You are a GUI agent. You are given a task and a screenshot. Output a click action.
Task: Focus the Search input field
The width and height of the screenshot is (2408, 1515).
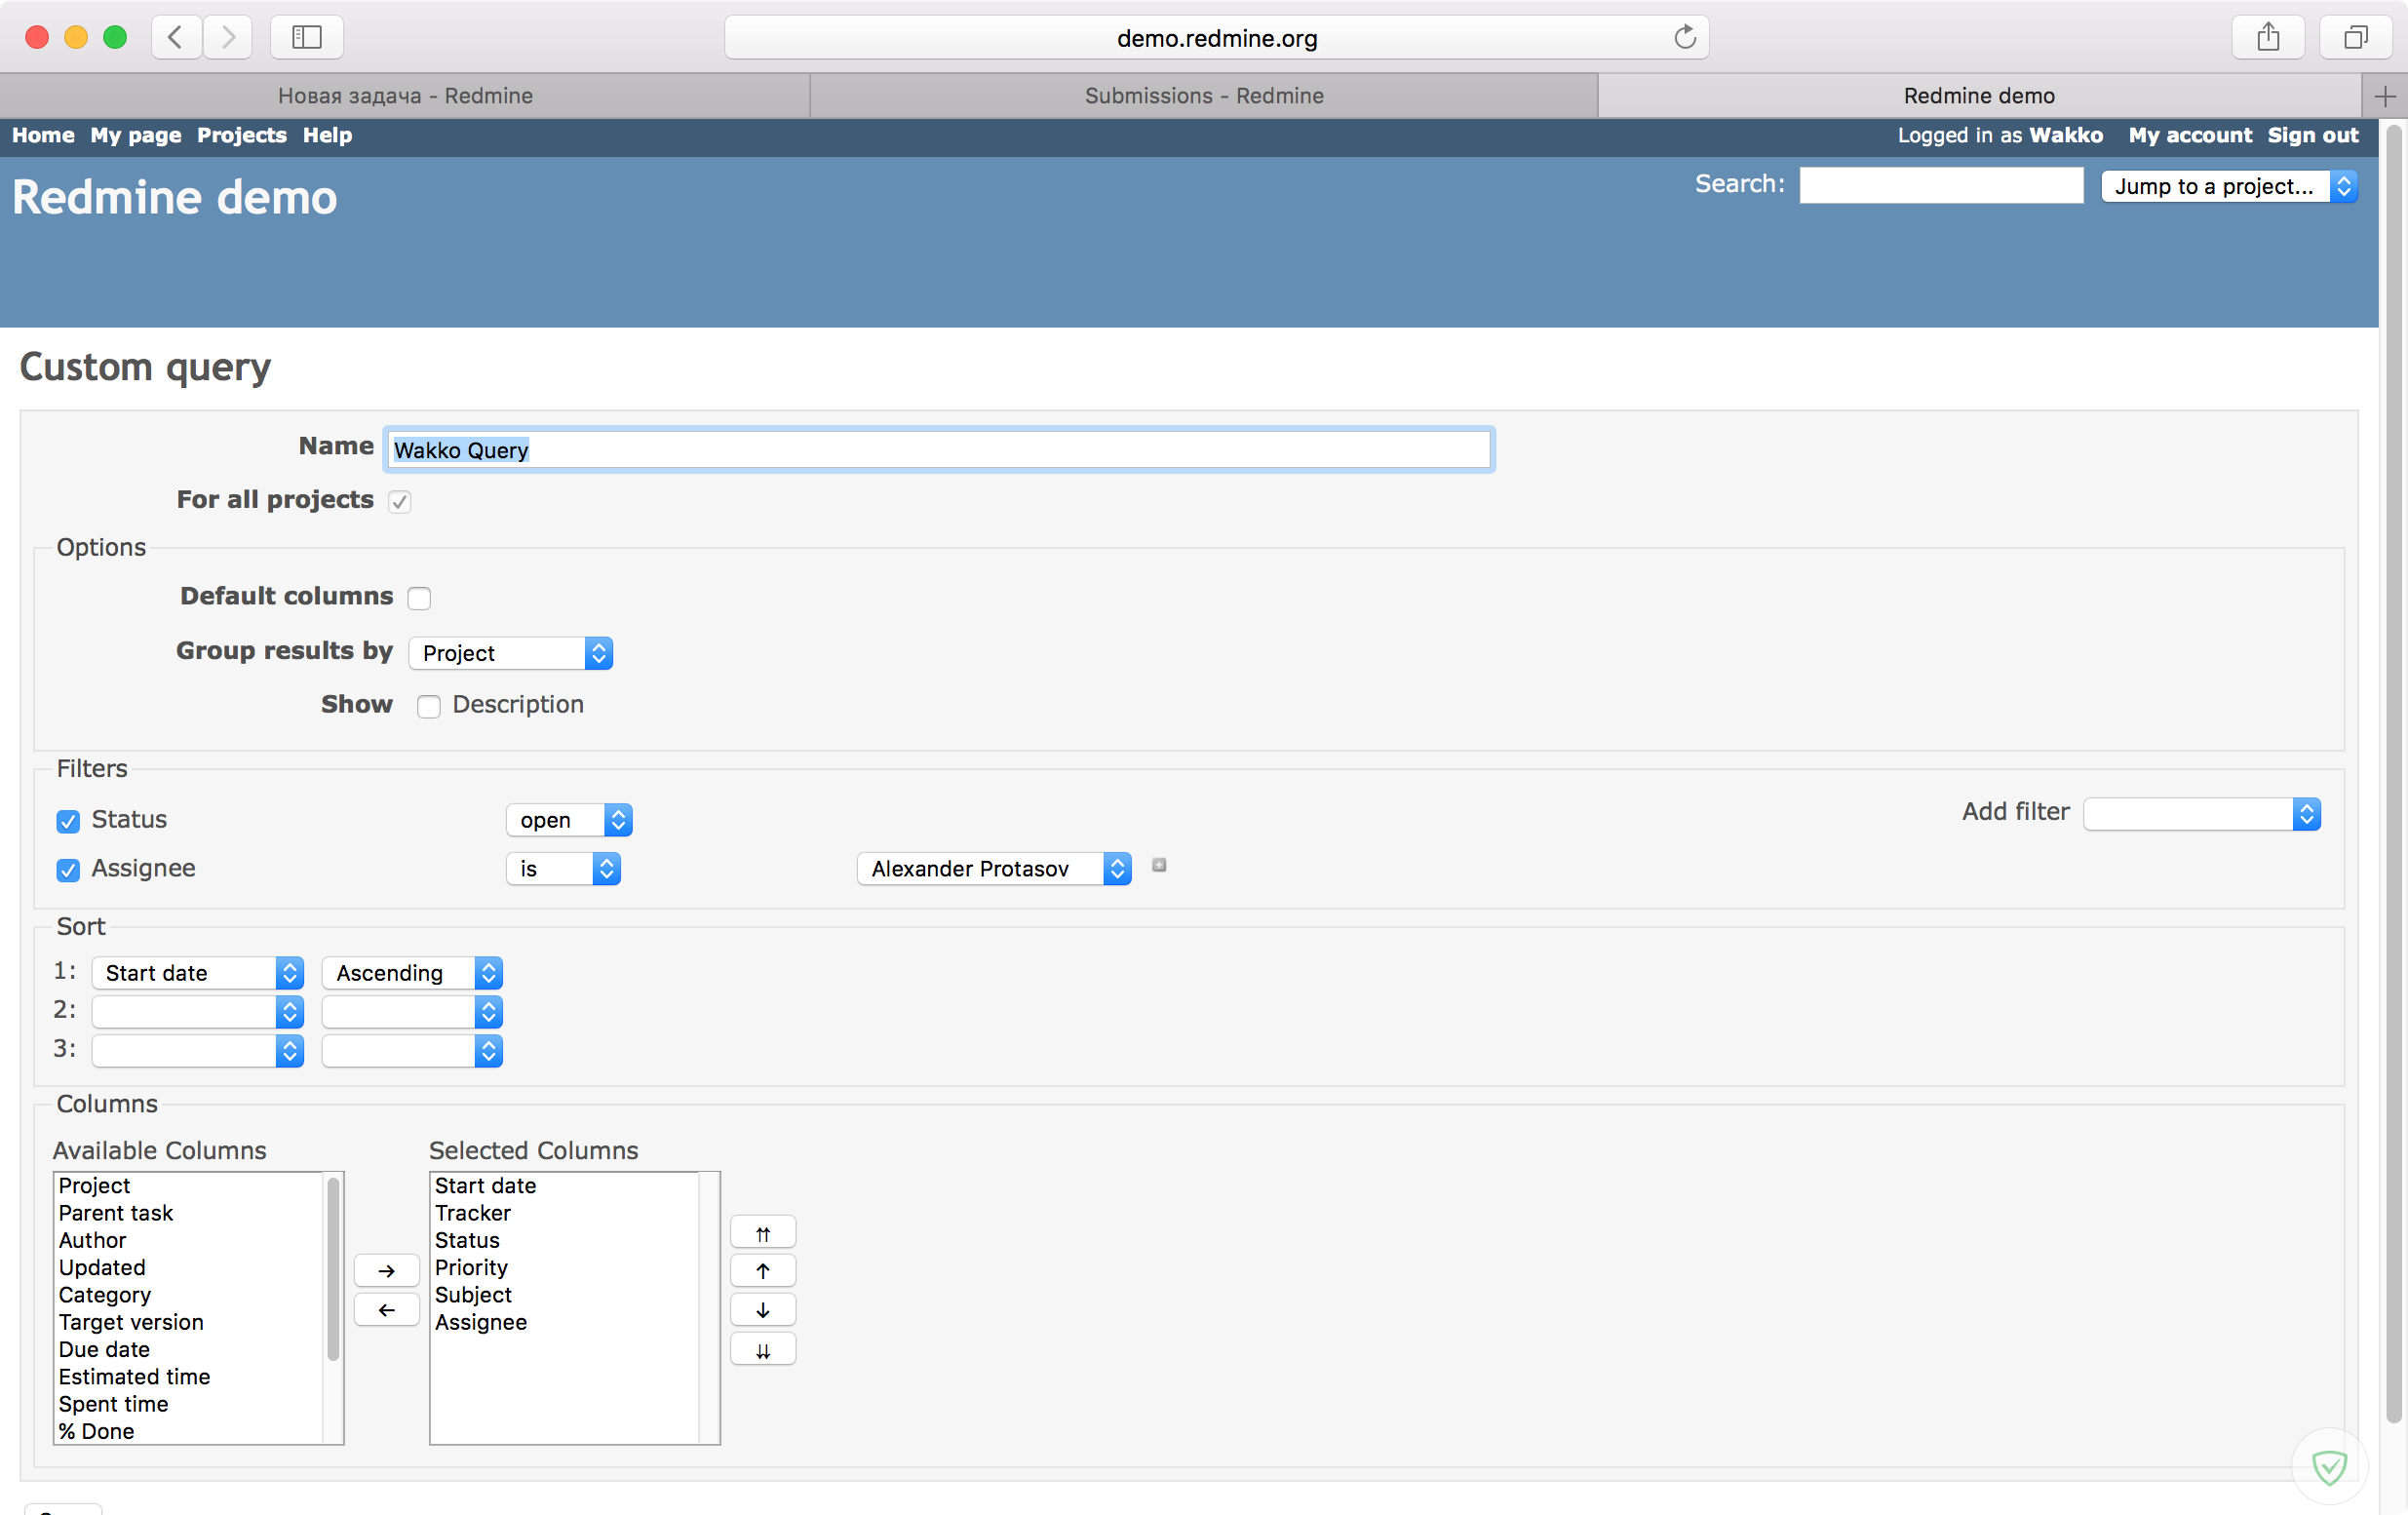point(1941,186)
